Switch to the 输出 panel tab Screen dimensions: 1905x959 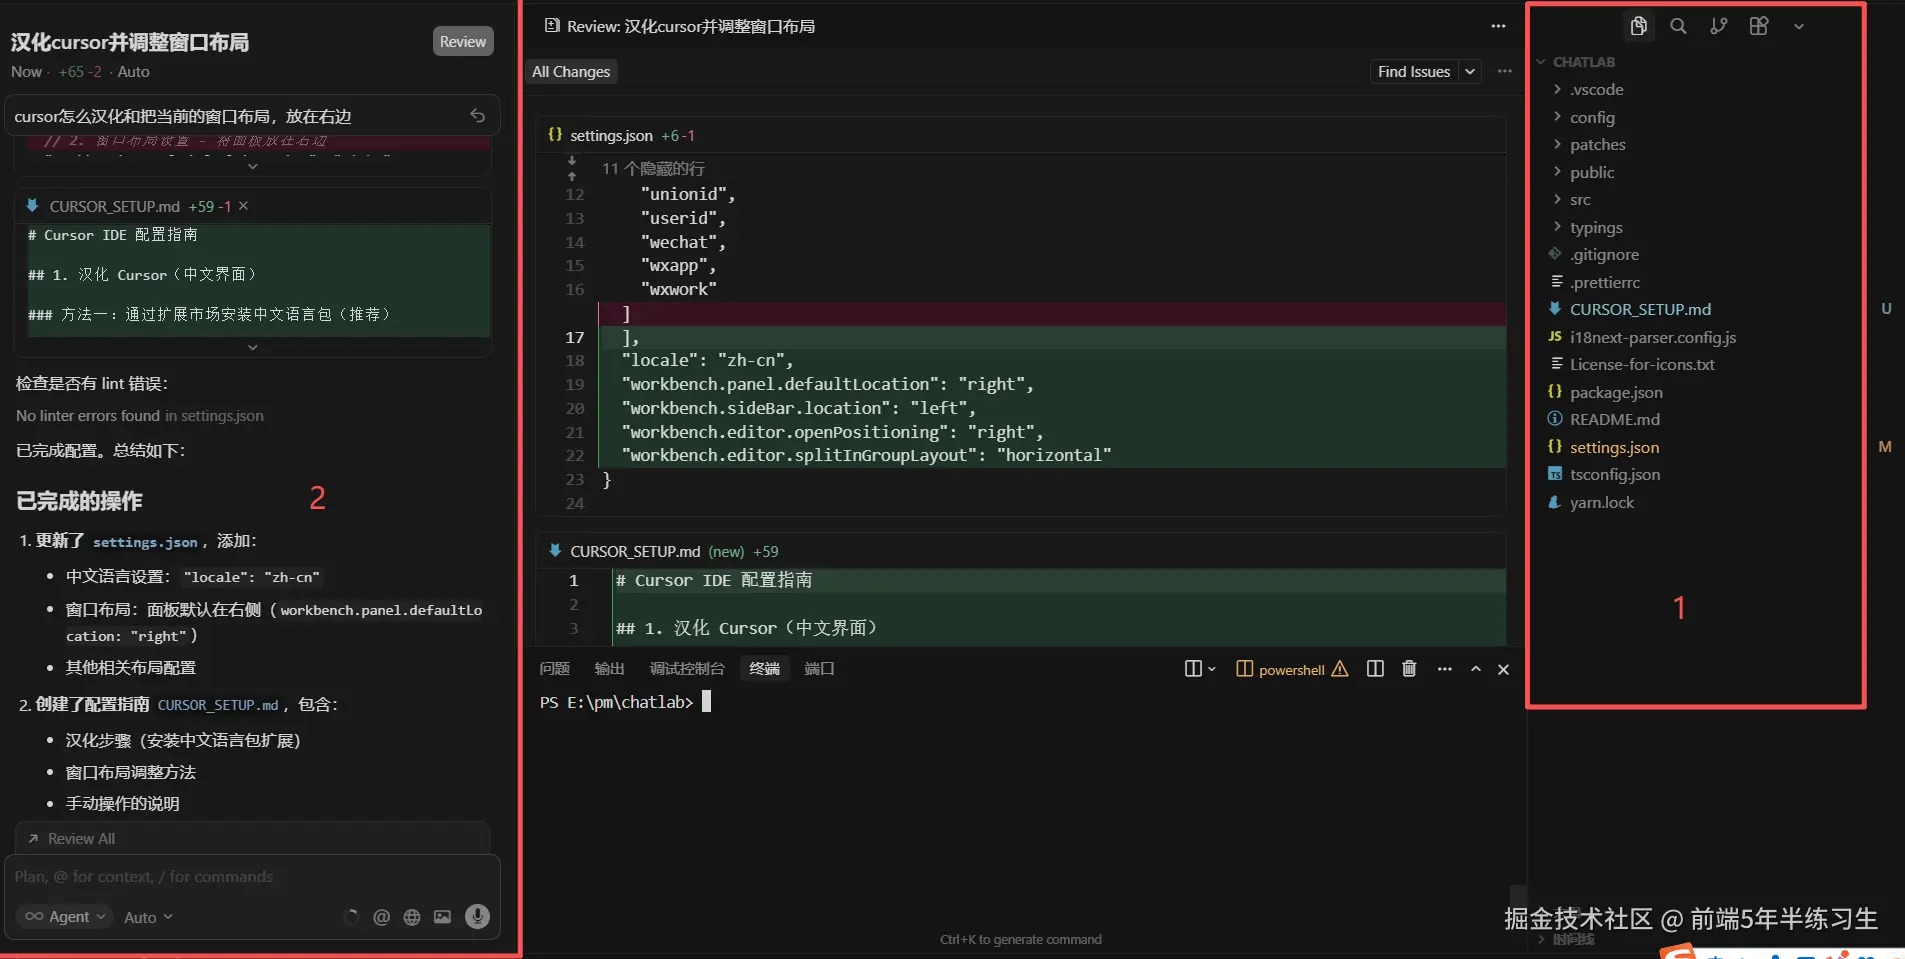pos(608,669)
